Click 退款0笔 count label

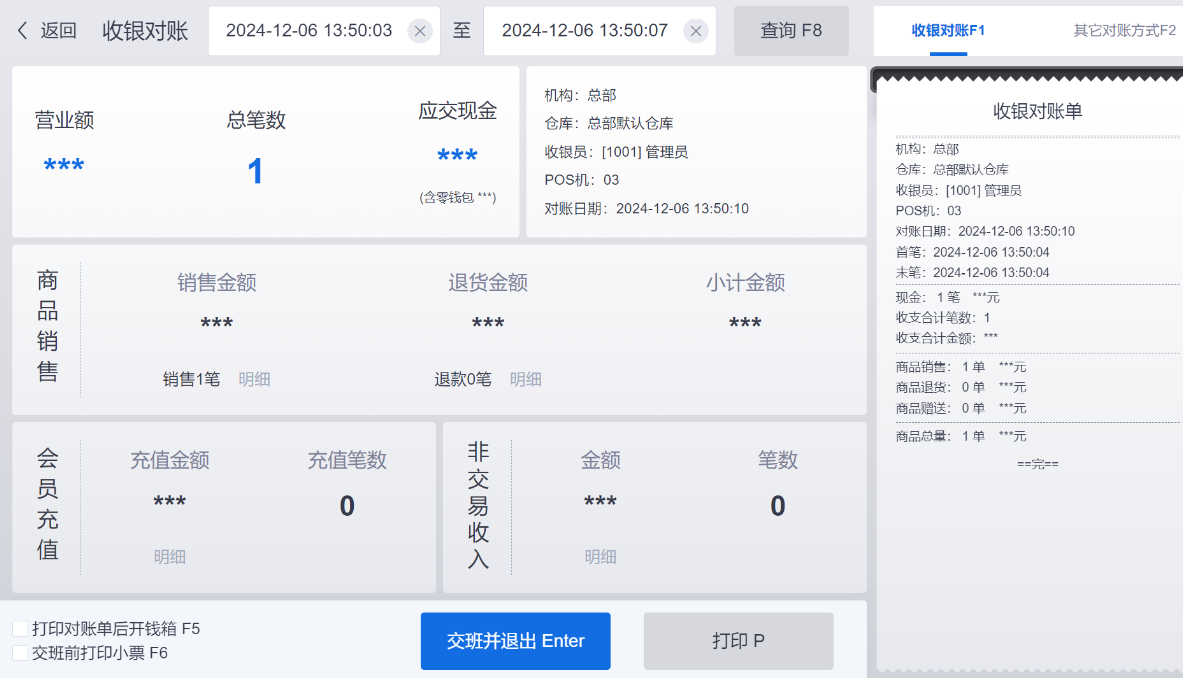pos(463,379)
